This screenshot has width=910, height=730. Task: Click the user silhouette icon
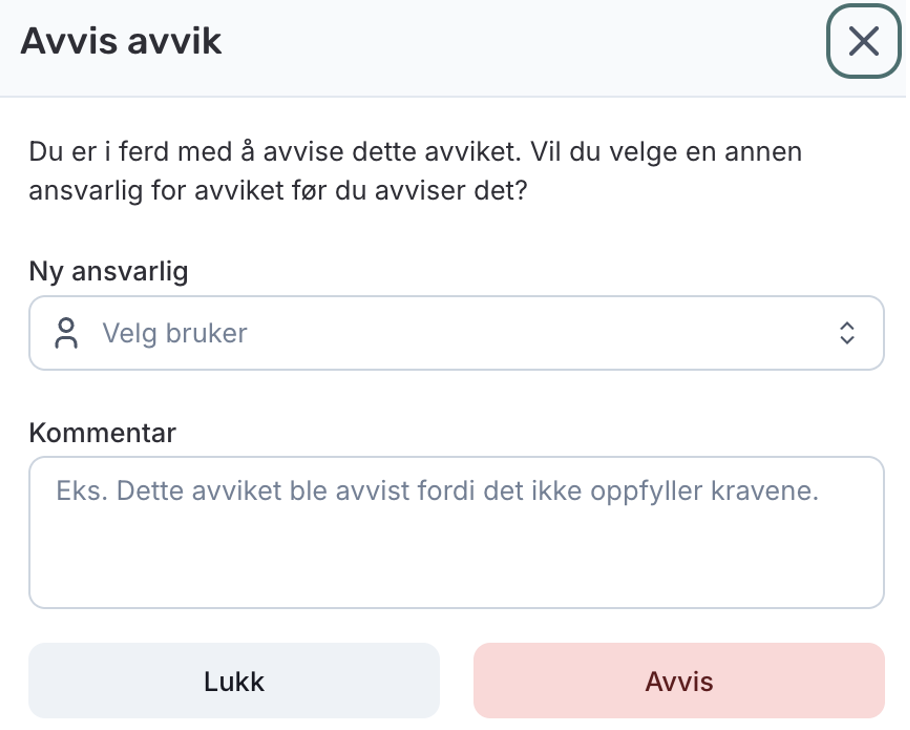[x=67, y=333]
